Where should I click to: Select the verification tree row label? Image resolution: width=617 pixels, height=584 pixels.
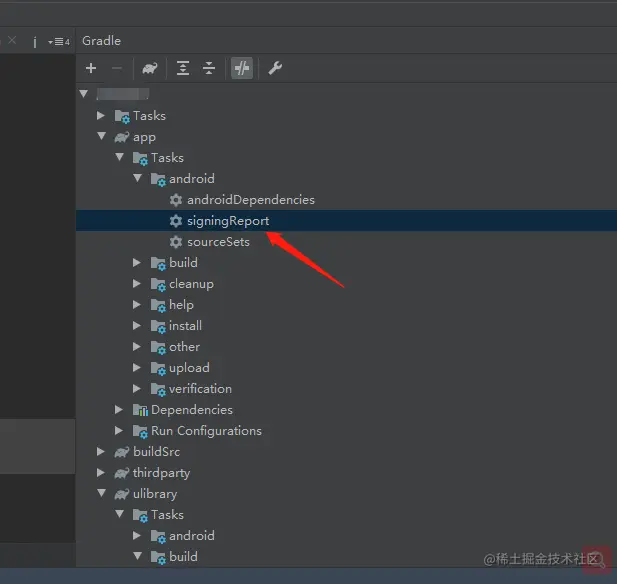(200, 389)
